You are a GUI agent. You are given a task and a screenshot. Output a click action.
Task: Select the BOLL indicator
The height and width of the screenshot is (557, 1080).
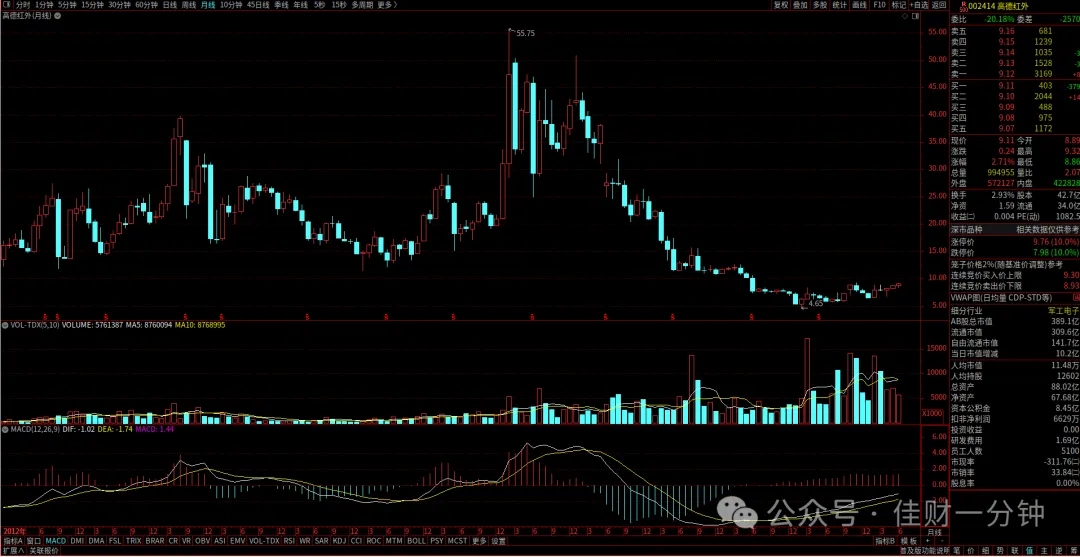[x=416, y=541]
